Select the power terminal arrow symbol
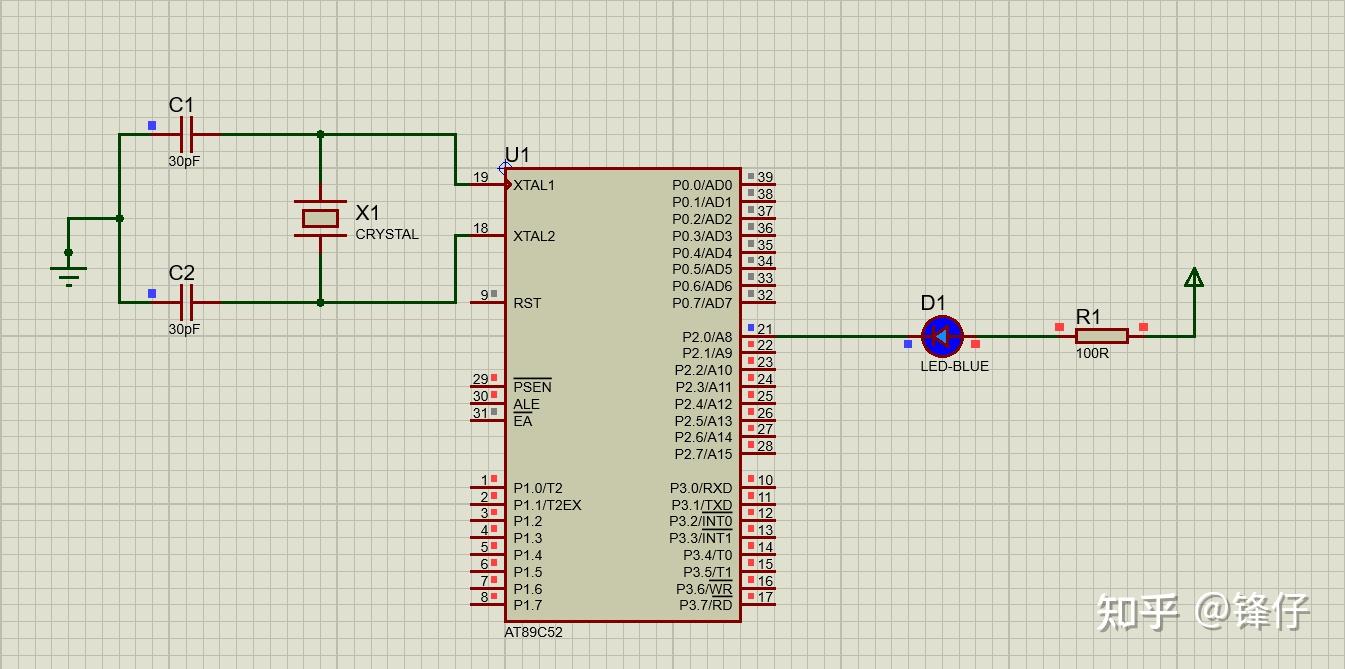Viewport: 1345px width, 669px height. click(1193, 277)
